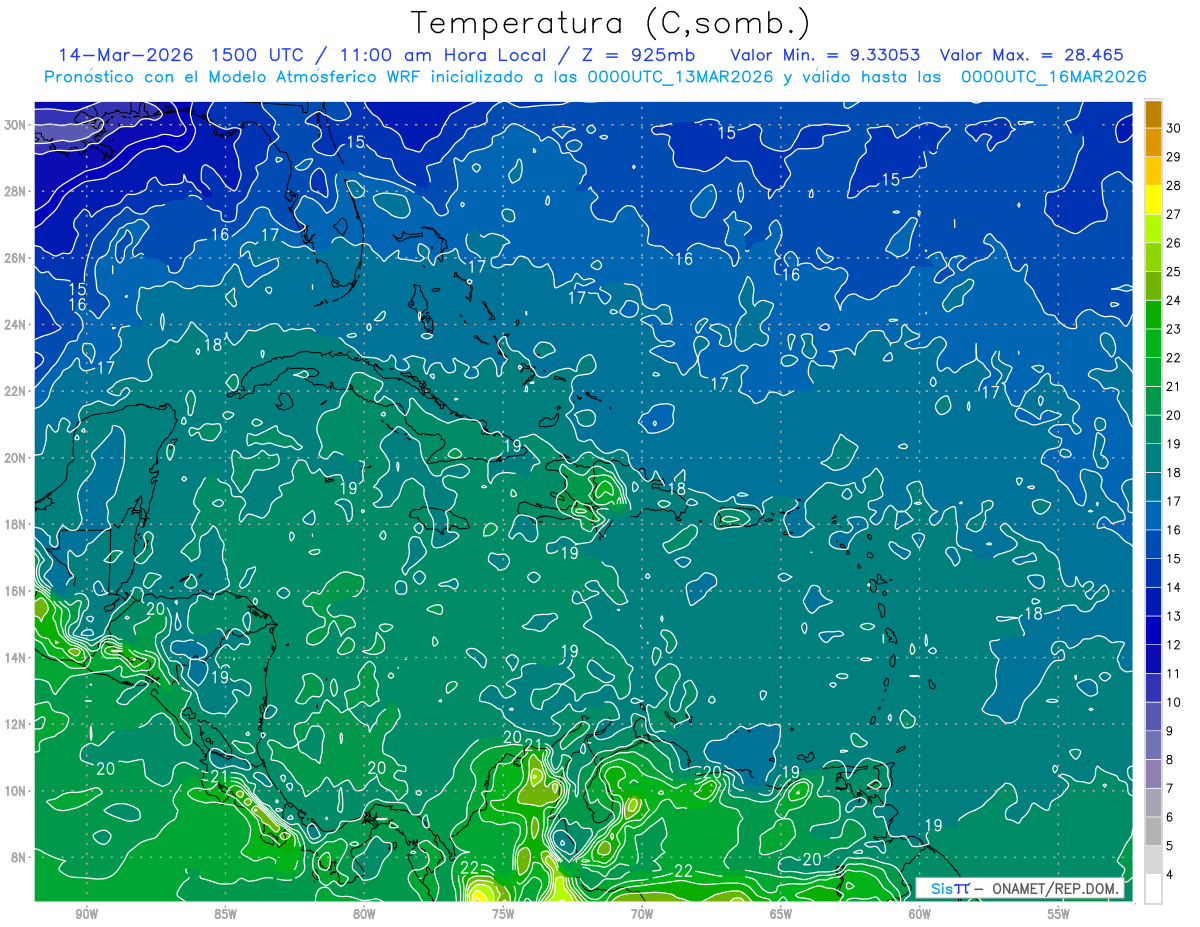The height and width of the screenshot is (927, 1200).
Task: Click the orange-brown swatch above legend value 30
Action: [1153, 114]
